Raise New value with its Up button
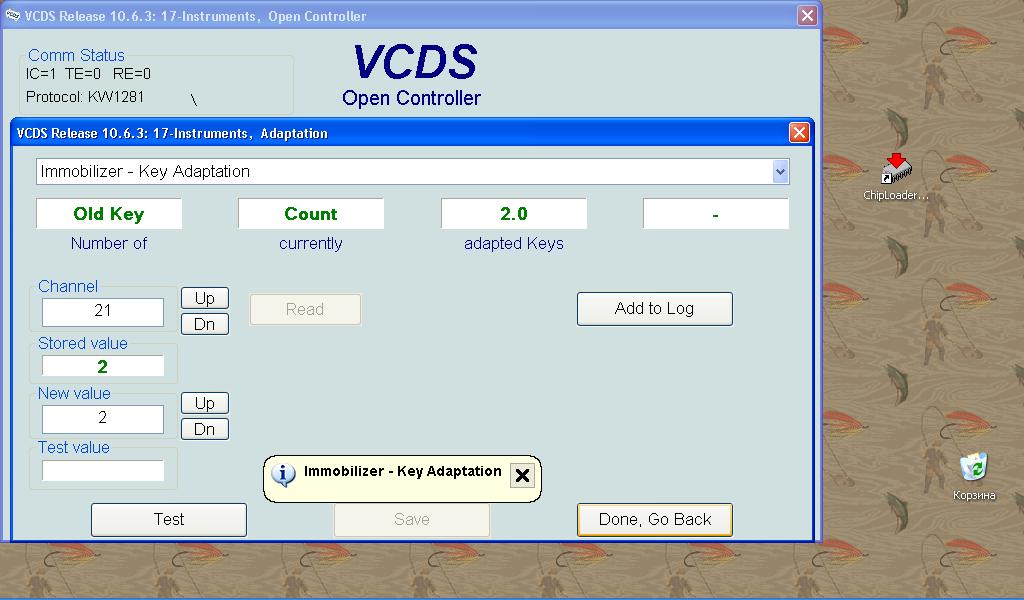The image size is (1024, 600). tap(204, 403)
